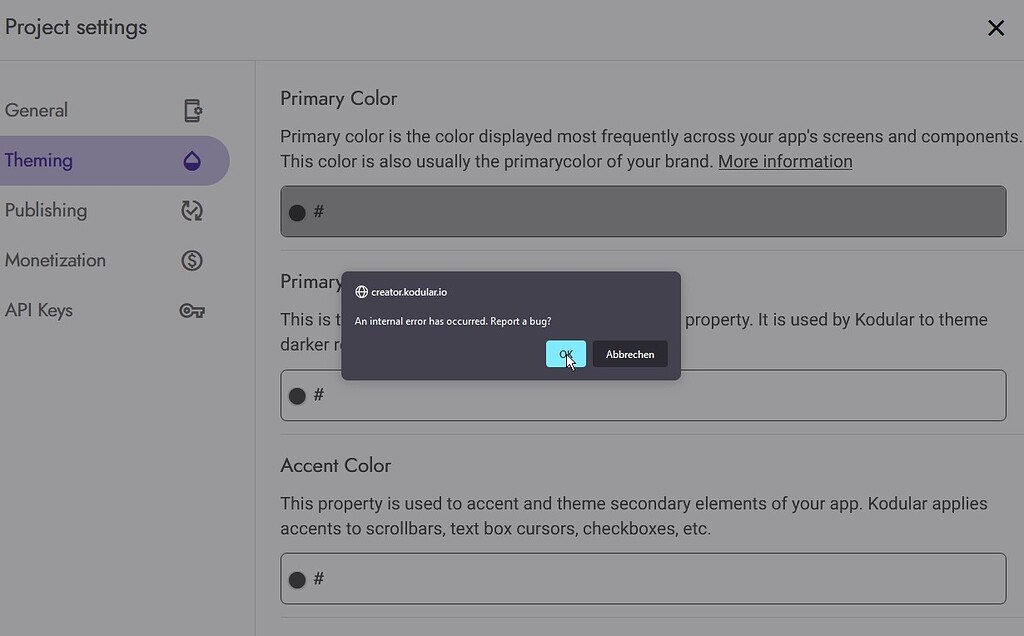
Task: Click the hex input field below the error dialog
Action: 643,395
